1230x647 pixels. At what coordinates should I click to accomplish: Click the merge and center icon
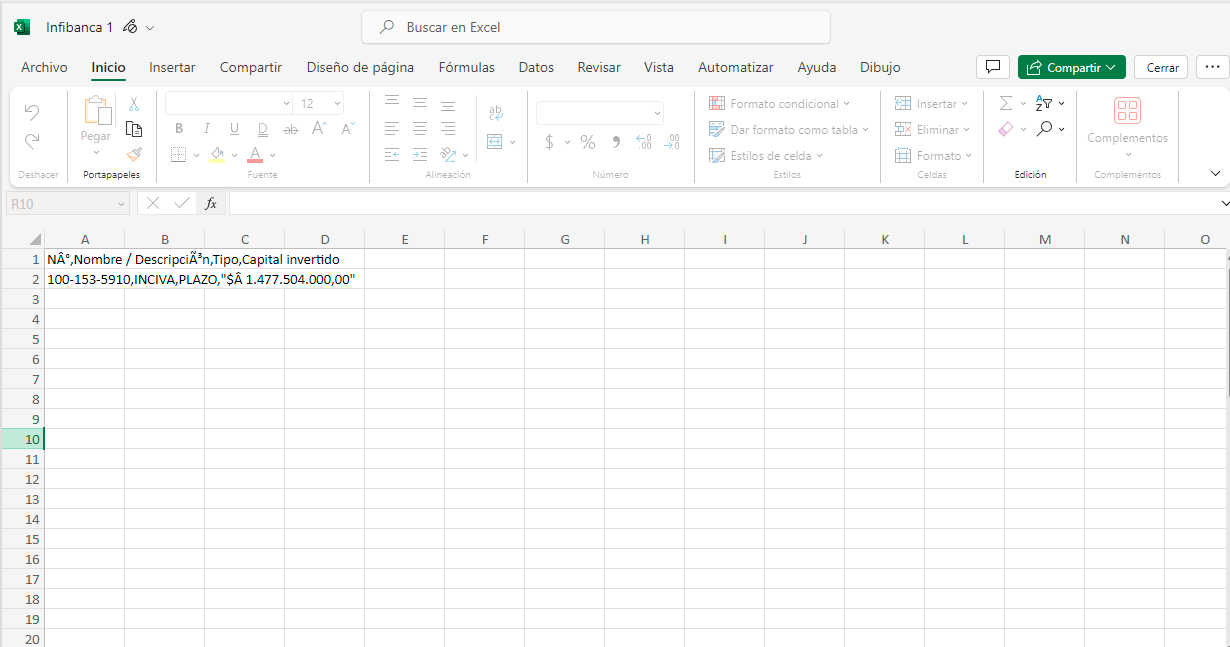click(495, 142)
